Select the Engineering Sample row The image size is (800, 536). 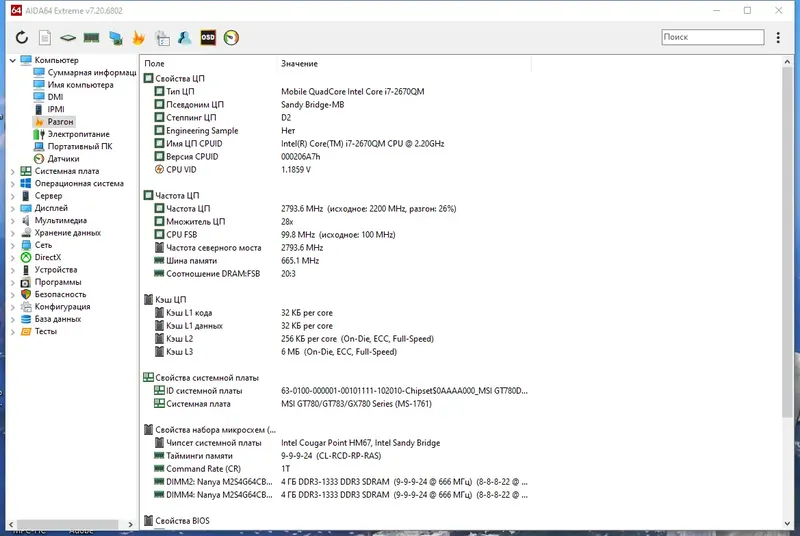pos(335,131)
